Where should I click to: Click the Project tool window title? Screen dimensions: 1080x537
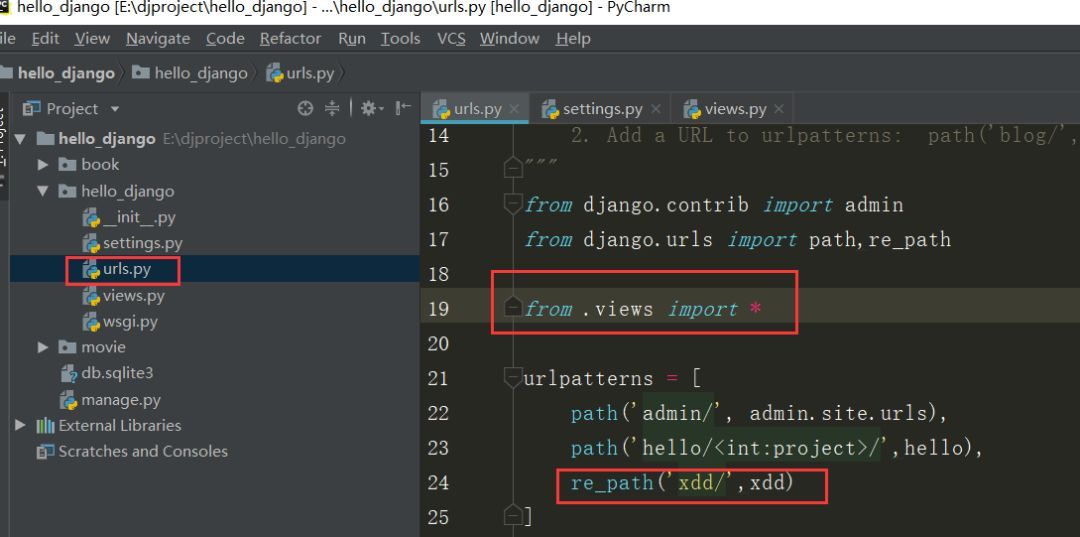coord(72,109)
